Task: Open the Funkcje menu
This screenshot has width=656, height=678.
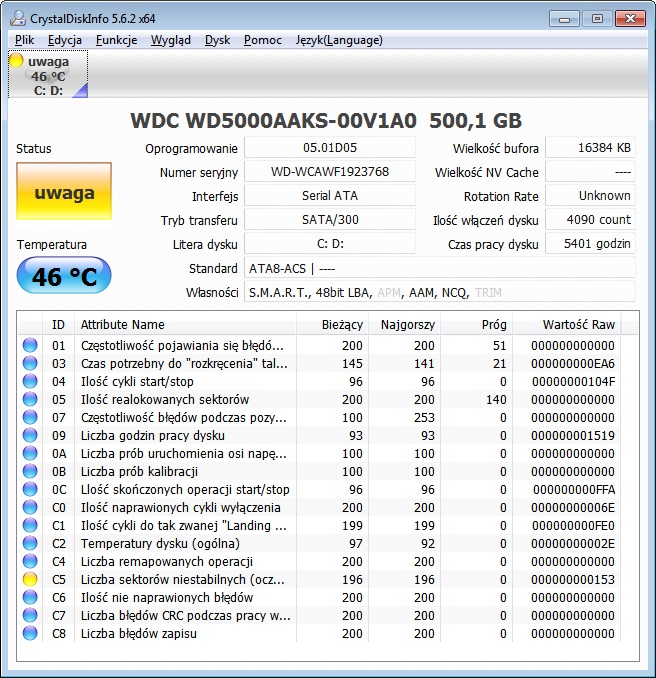Action: click(116, 40)
